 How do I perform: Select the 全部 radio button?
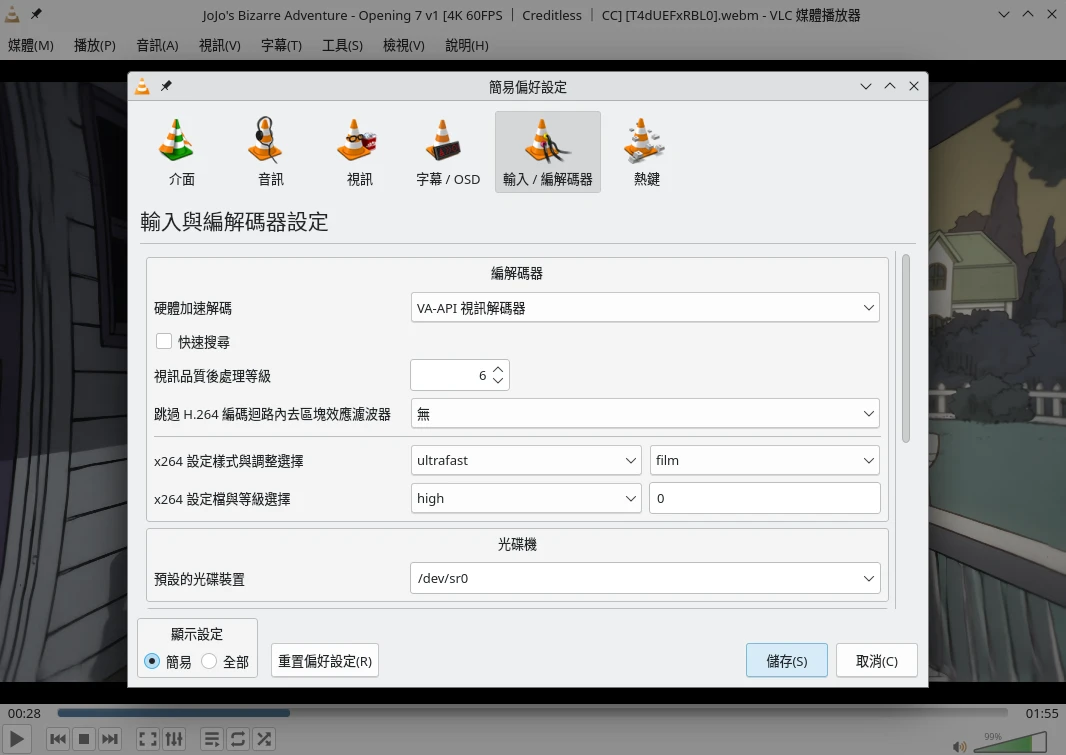tap(210, 661)
